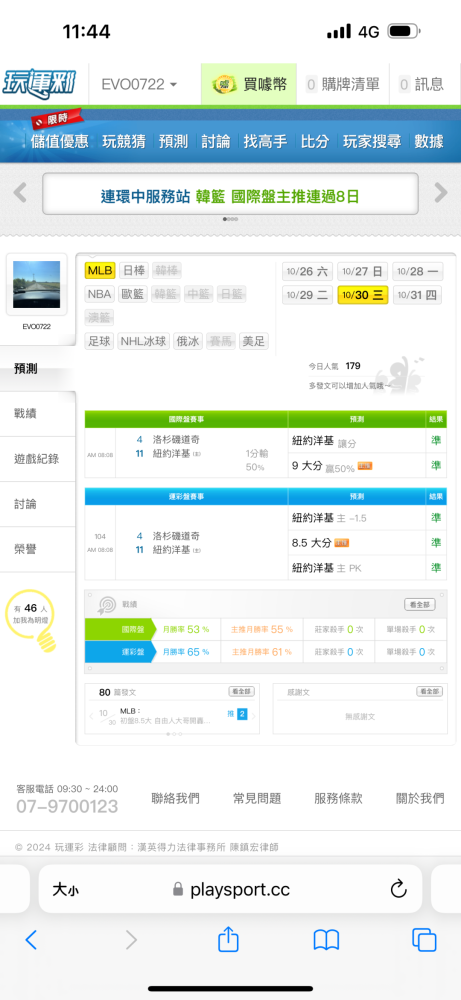Switch to 戰績 sidebar tab
This screenshot has width=461, height=1000.
click(x=38, y=414)
